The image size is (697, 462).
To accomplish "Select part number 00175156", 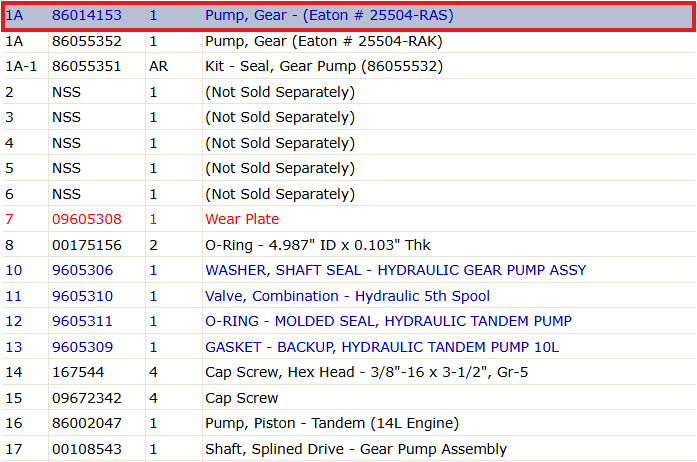I will tap(87, 245).
